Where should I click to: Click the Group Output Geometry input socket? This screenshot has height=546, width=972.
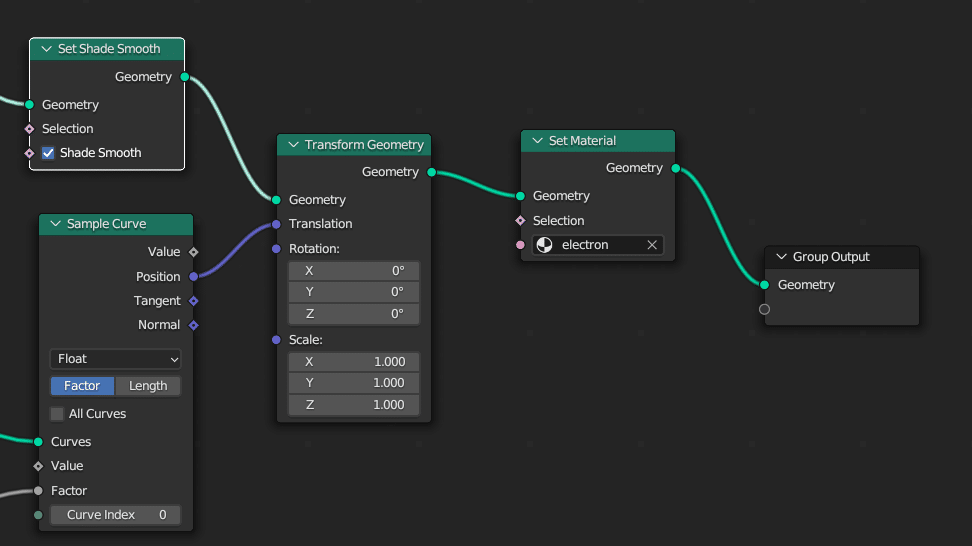coord(765,285)
